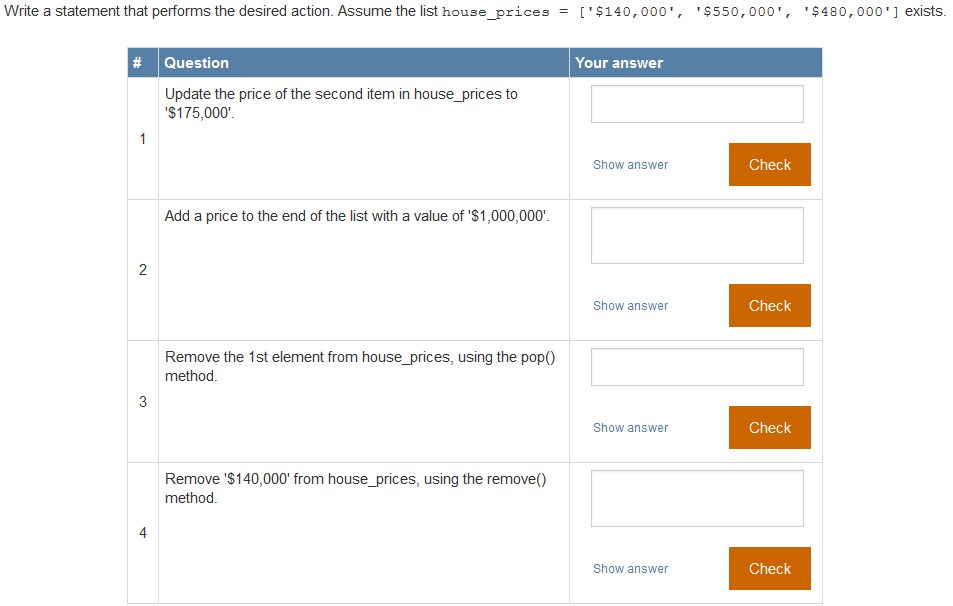Viewport: 953px width, 606px height.
Task: Select the row number 1 cell
Action: [141, 138]
